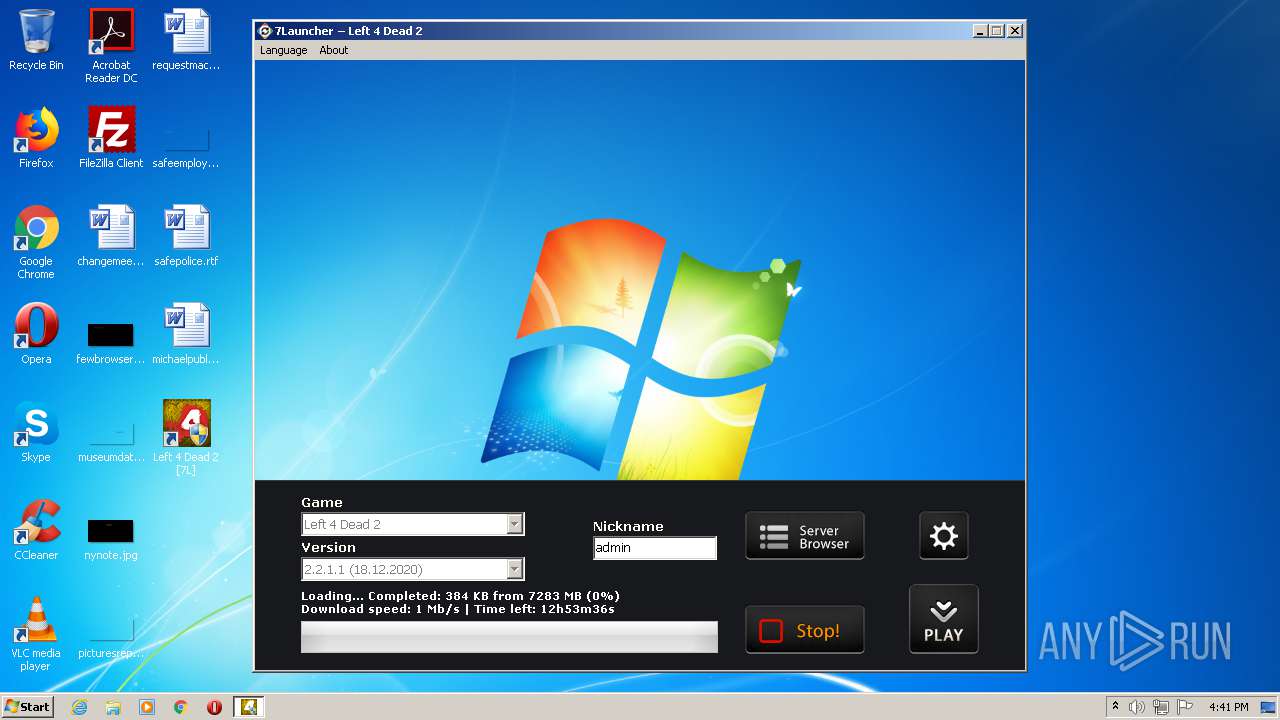Open Internet Explorer from taskbar
The height and width of the screenshot is (720, 1280).
pyautogui.click(x=79, y=707)
